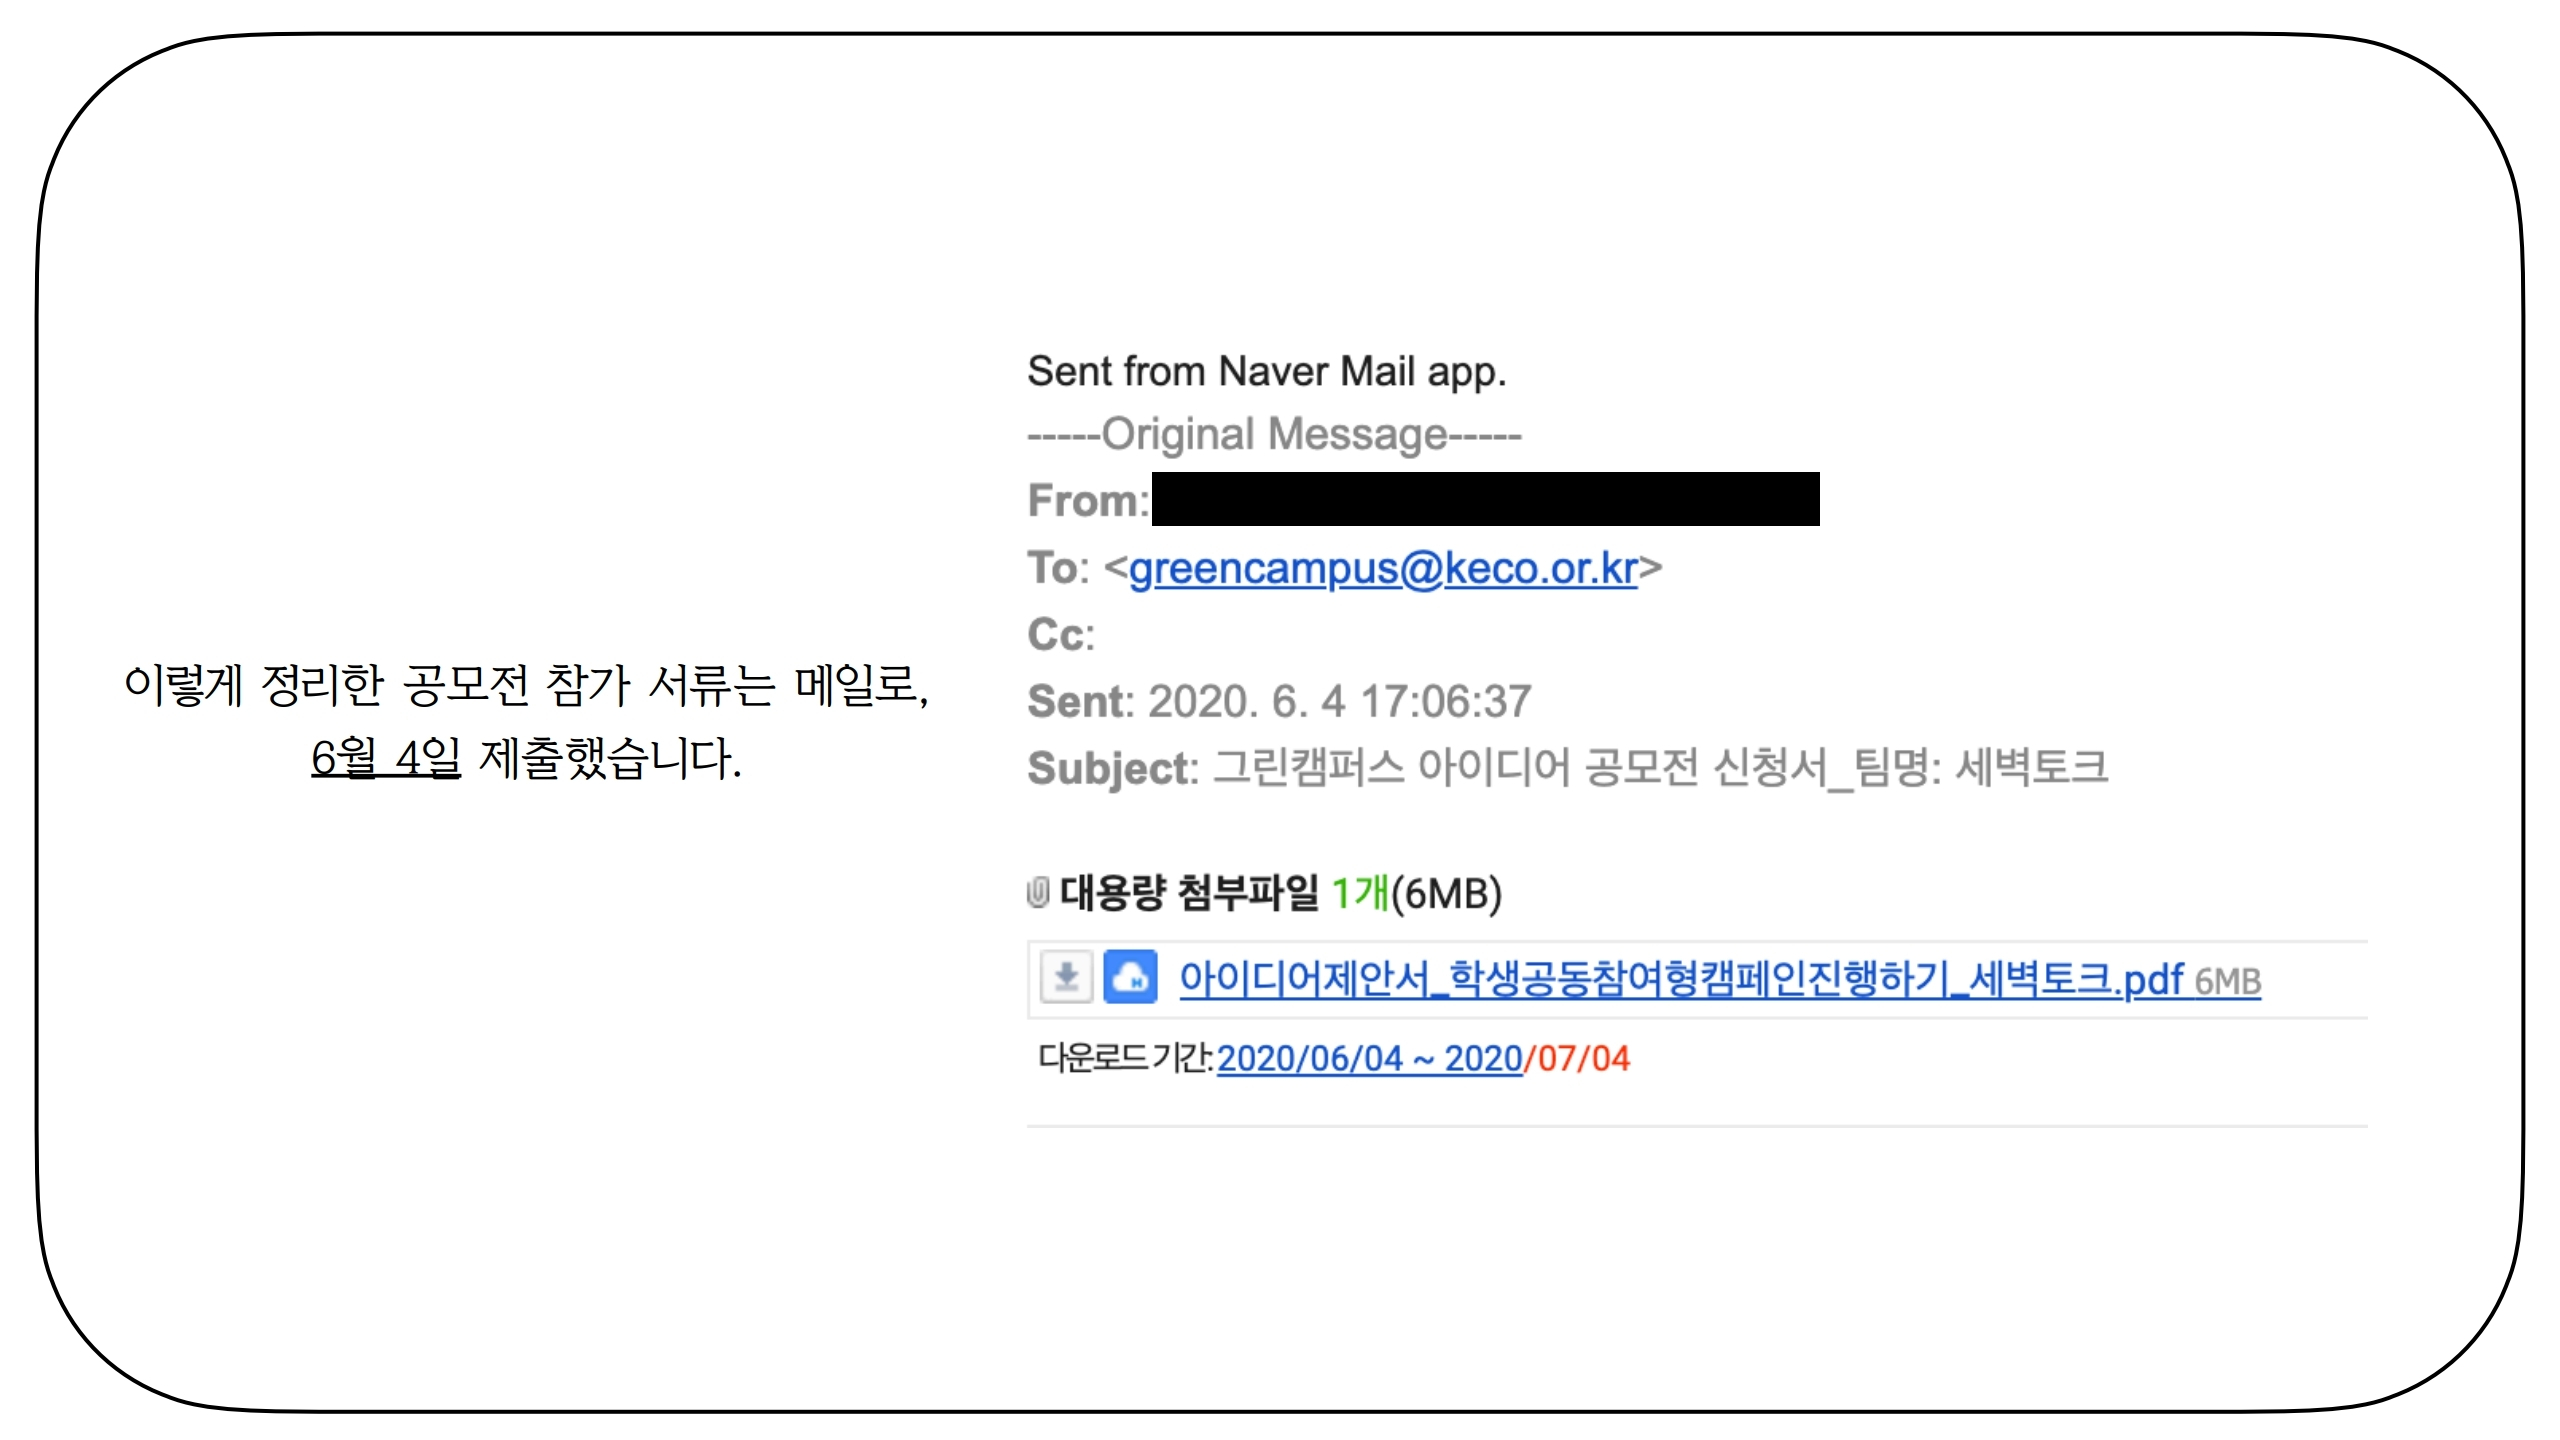
Task: Click the underlined 6월 4일 text
Action: click(386, 757)
